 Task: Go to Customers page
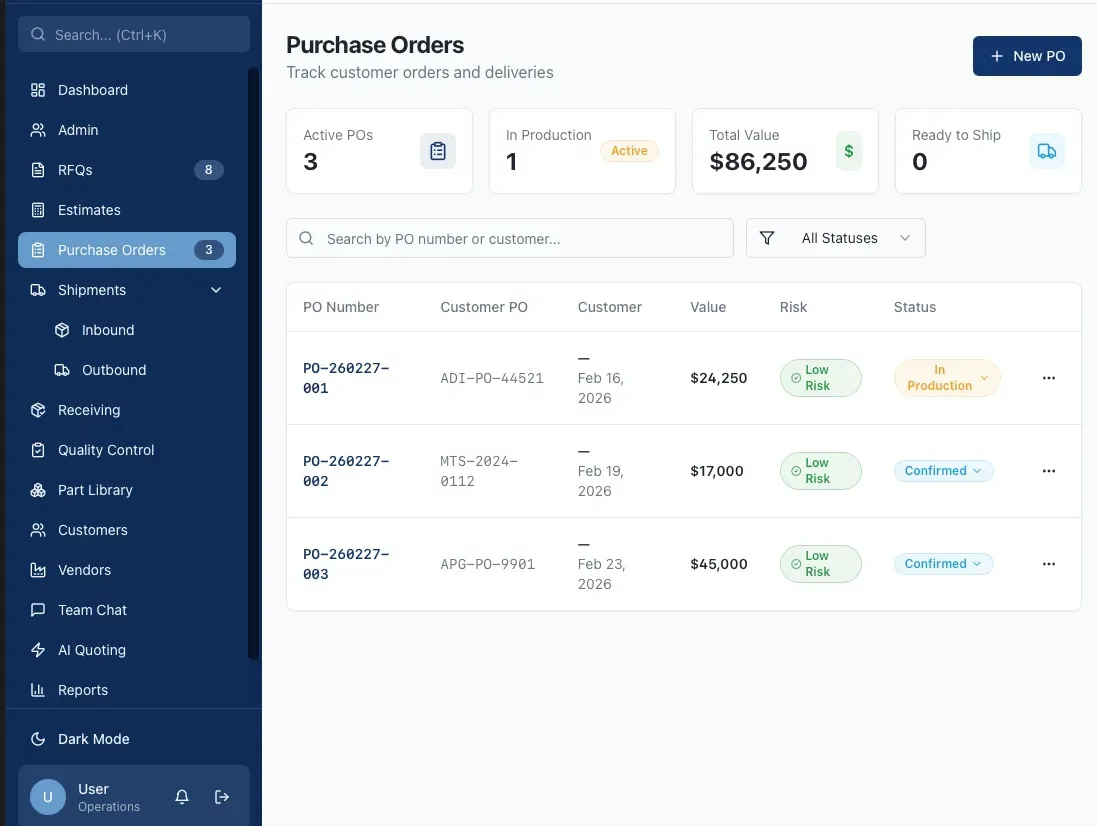pos(127,530)
